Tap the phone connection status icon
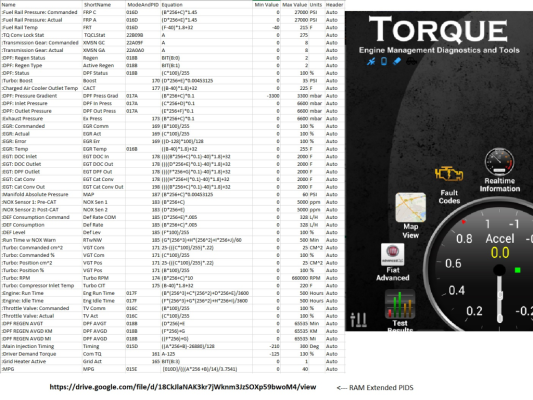The image size is (533, 400). click(x=384, y=61)
